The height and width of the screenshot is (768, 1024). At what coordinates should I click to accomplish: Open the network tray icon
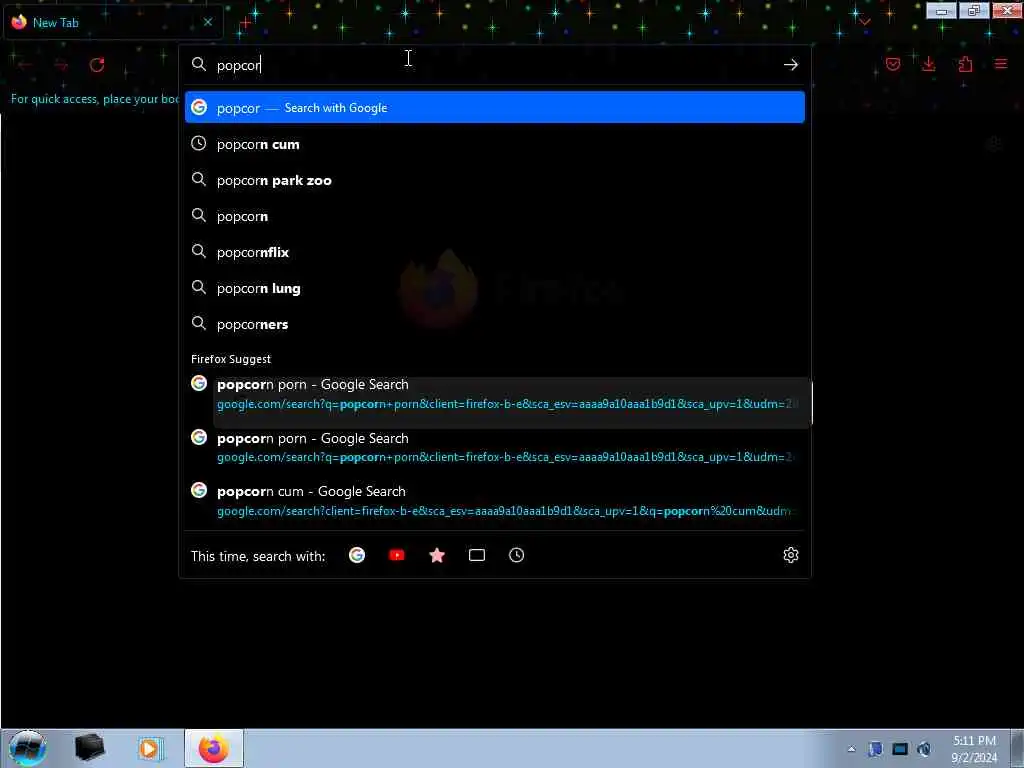[900, 749]
